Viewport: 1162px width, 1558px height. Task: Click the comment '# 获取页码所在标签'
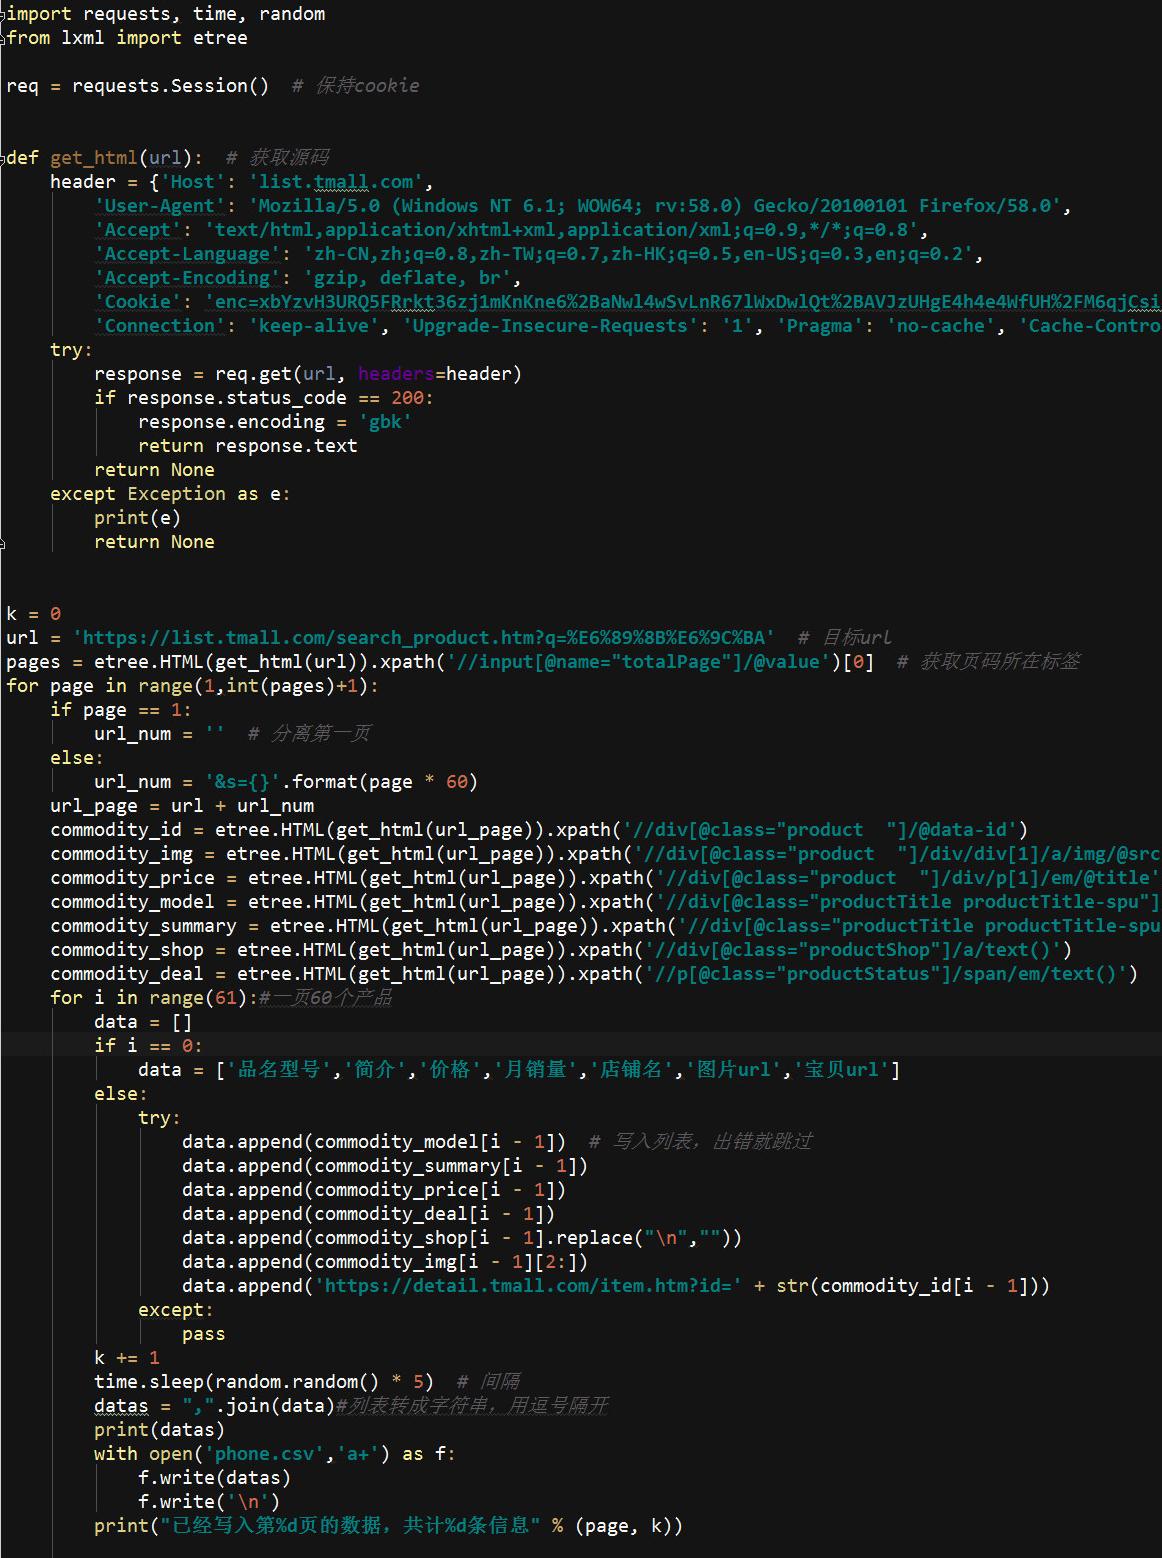(988, 662)
